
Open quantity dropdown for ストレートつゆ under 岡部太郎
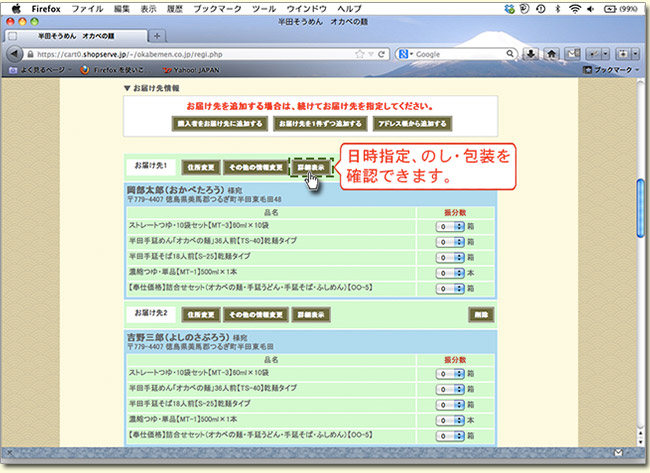[451, 227]
